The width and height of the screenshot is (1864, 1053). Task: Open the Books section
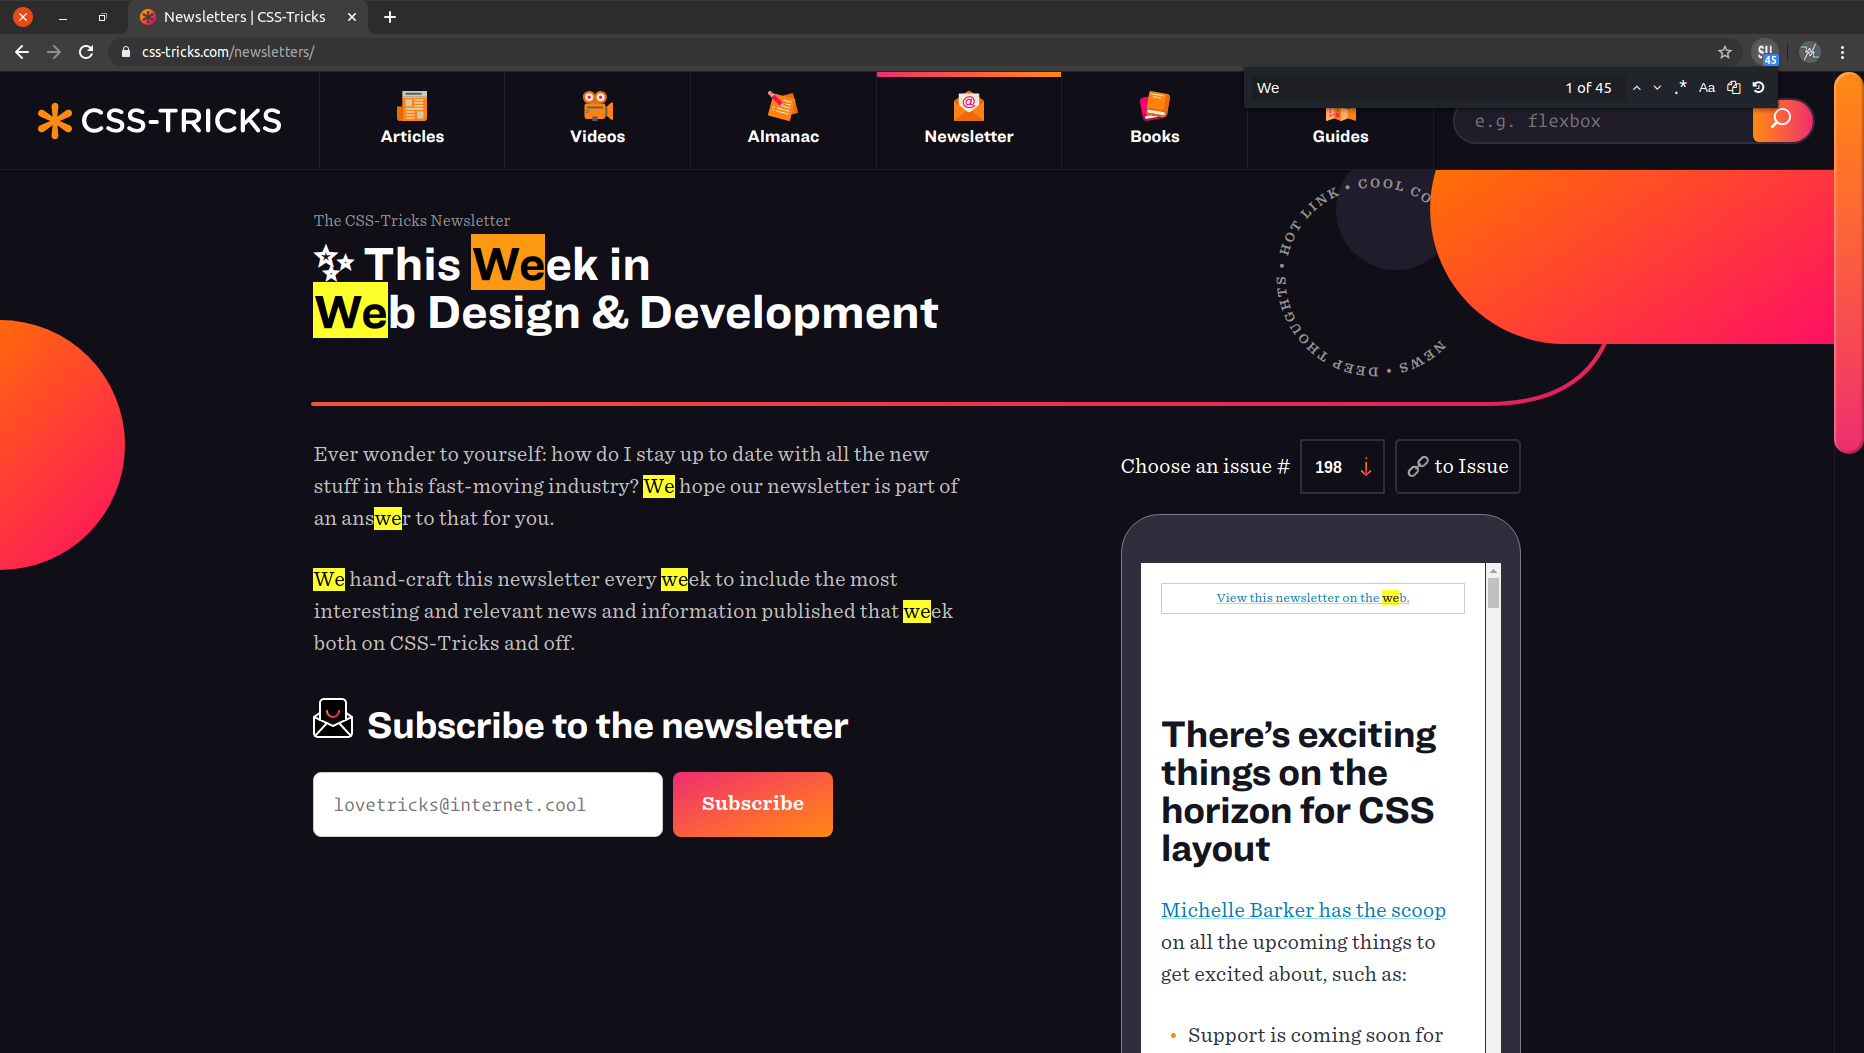point(1154,120)
